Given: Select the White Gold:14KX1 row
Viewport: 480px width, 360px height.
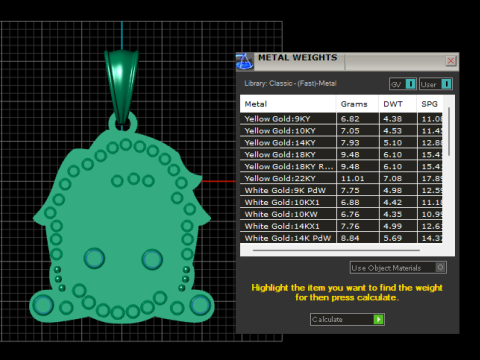Looking at the screenshot, I should 341,226.
